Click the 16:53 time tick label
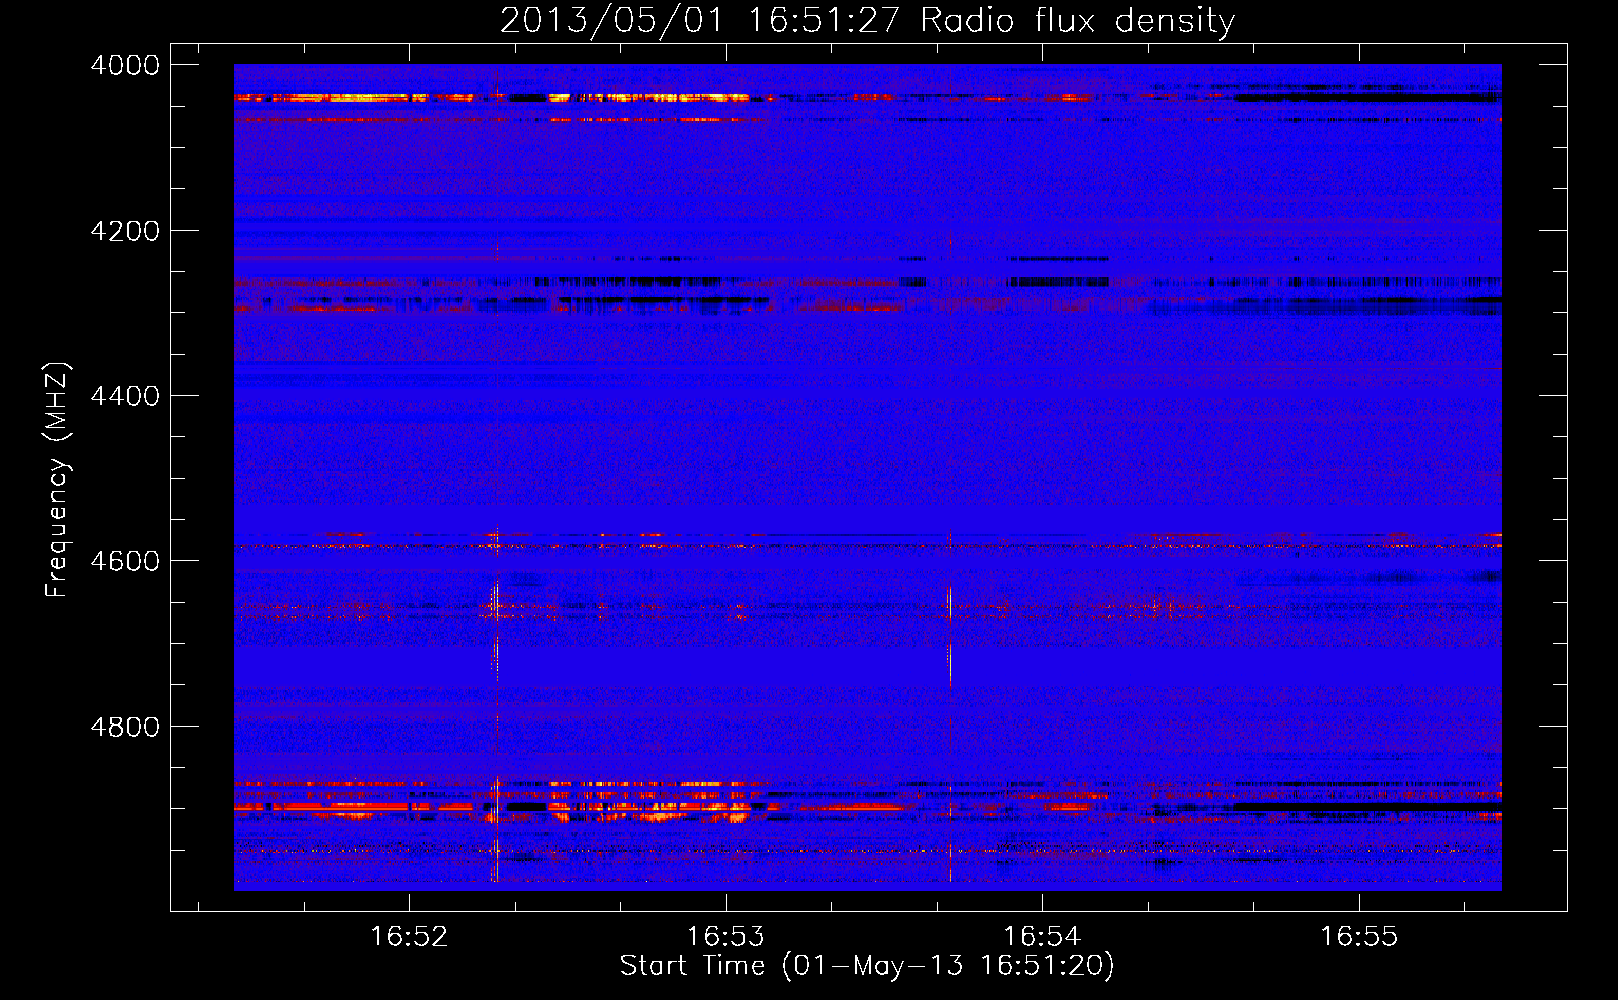This screenshot has width=1618, height=1000. coord(726,937)
